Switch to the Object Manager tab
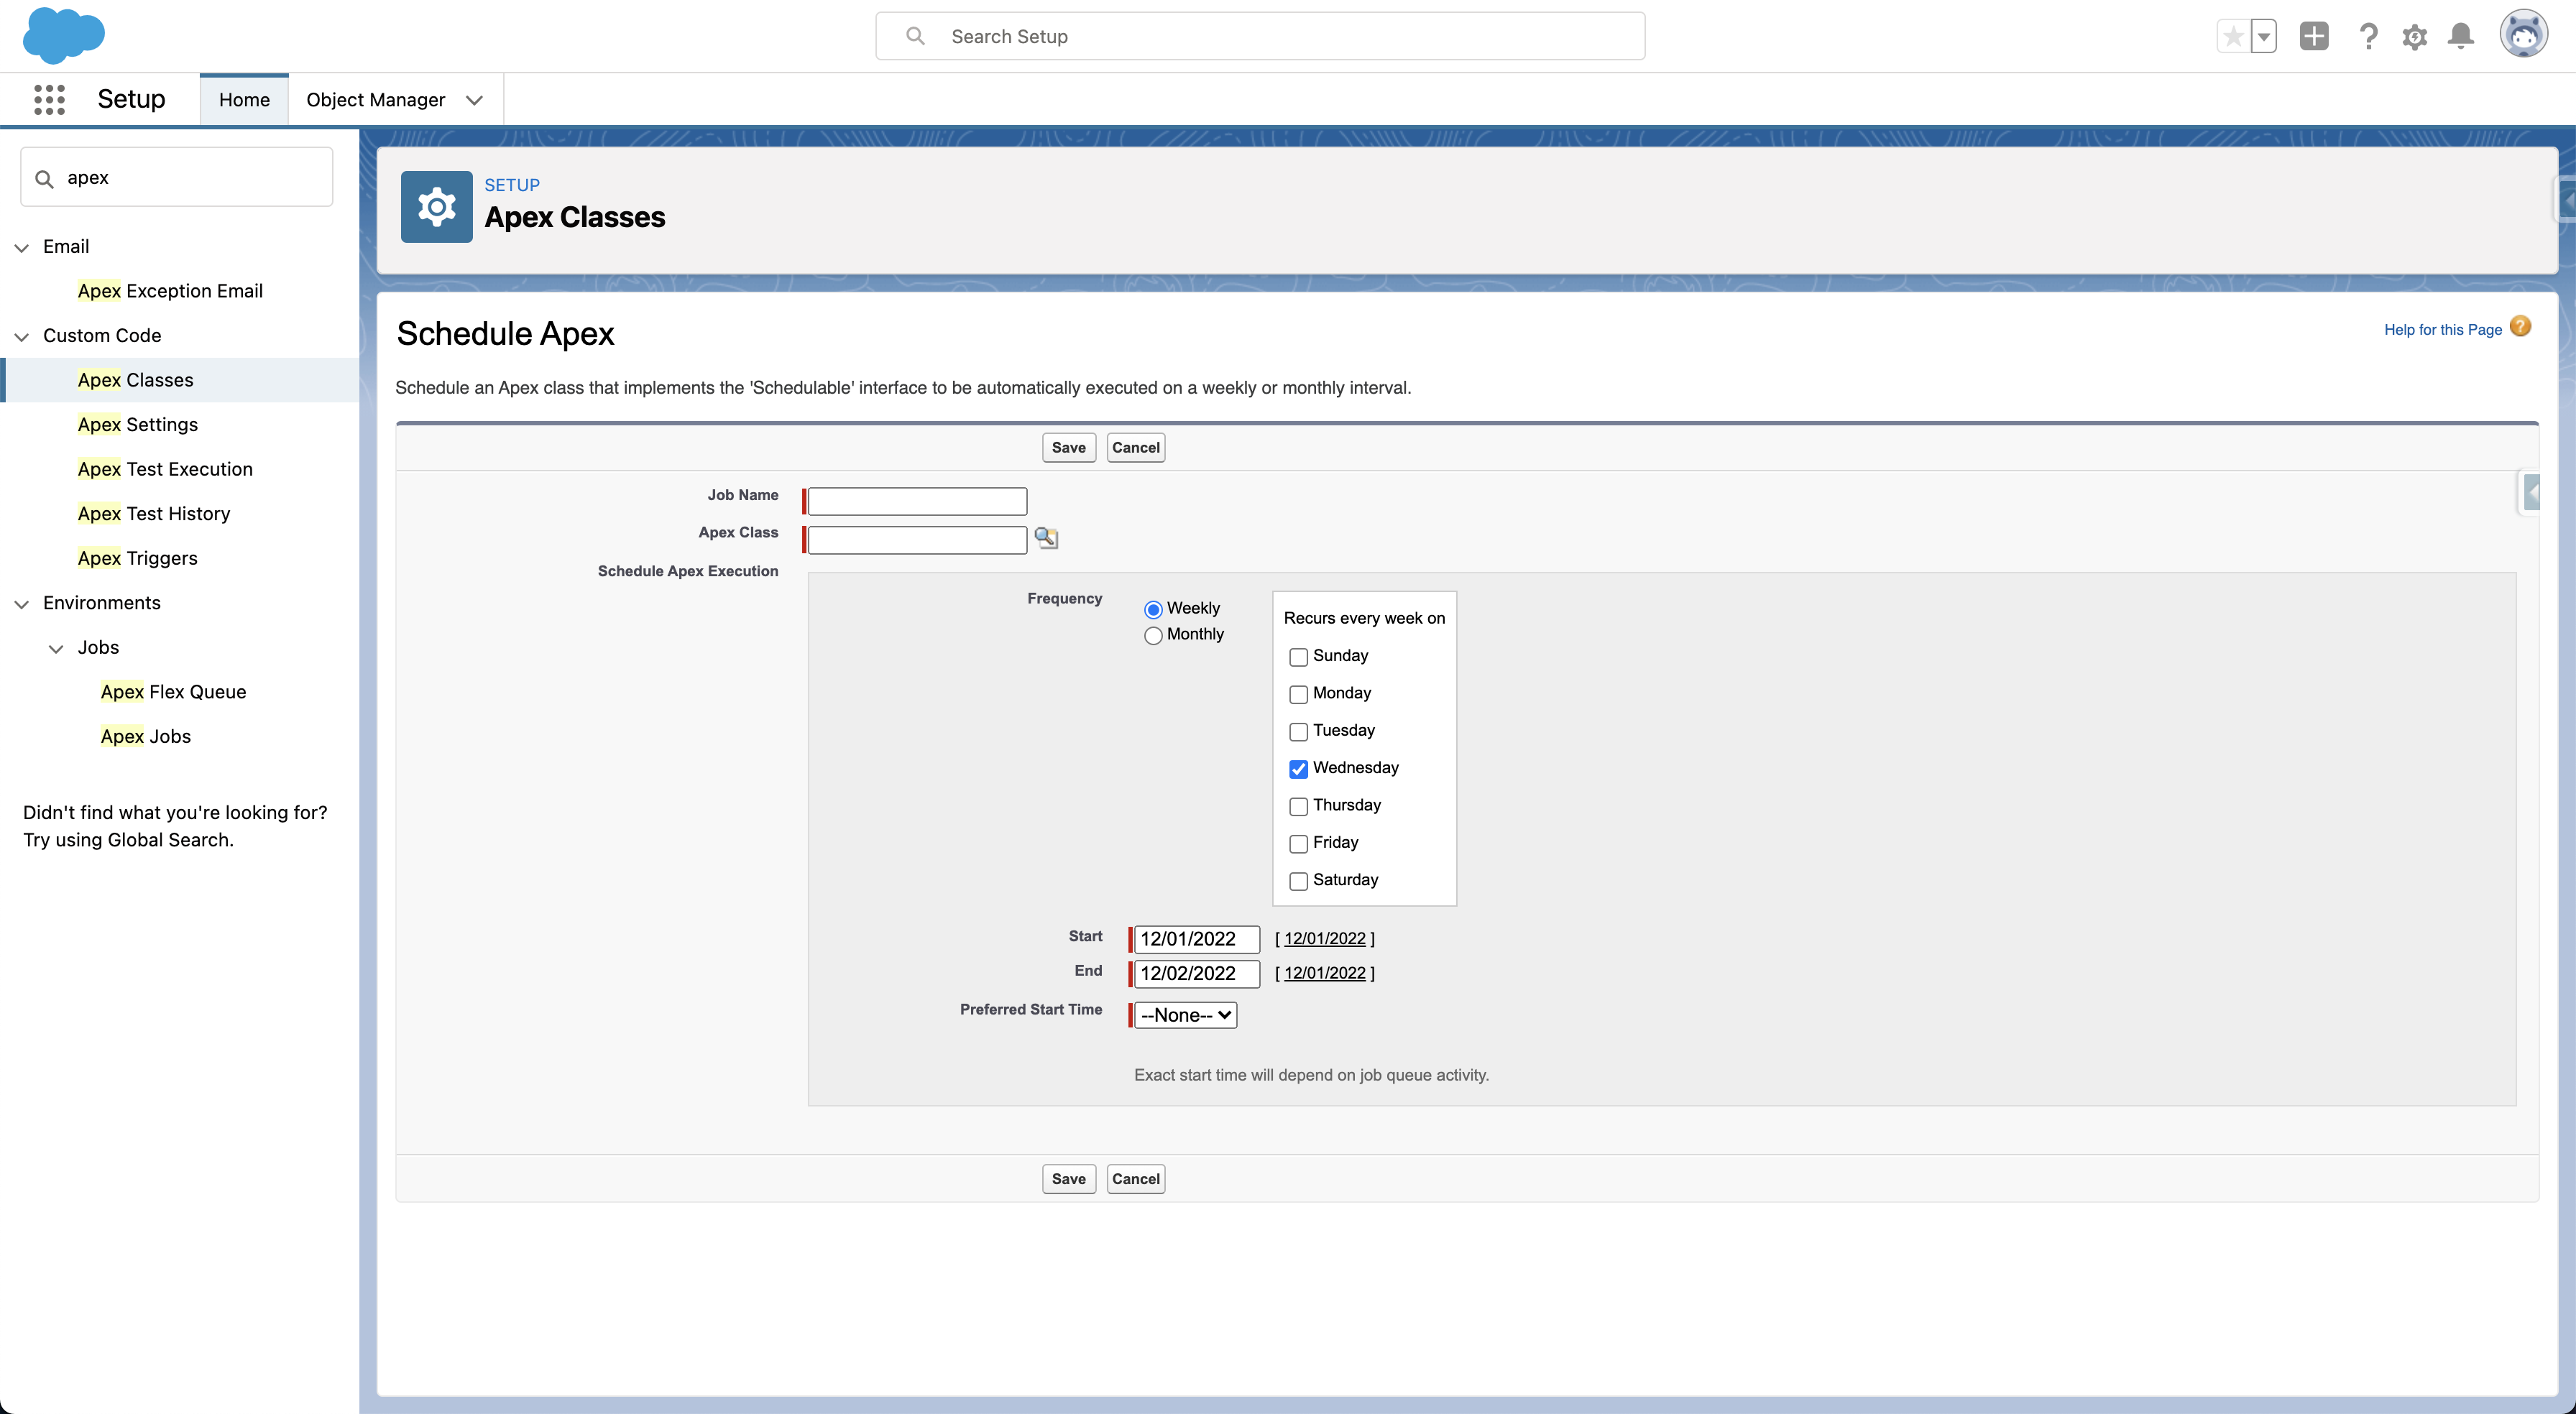The height and width of the screenshot is (1414, 2576). pyautogui.click(x=375, y=100)
